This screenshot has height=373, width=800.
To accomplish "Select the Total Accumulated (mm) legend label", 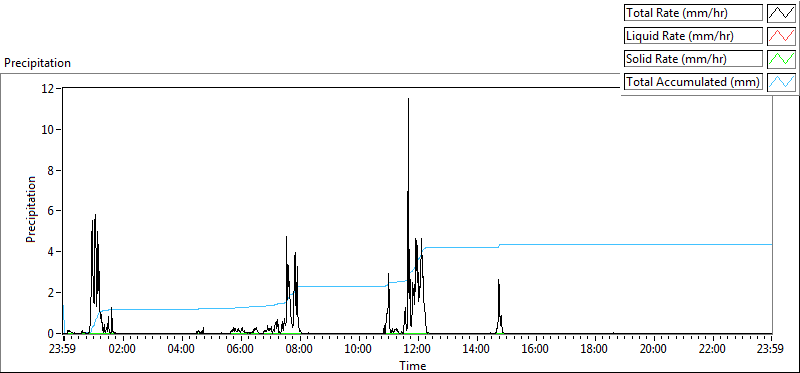I will pyautogui.click(x=693, y=82).
